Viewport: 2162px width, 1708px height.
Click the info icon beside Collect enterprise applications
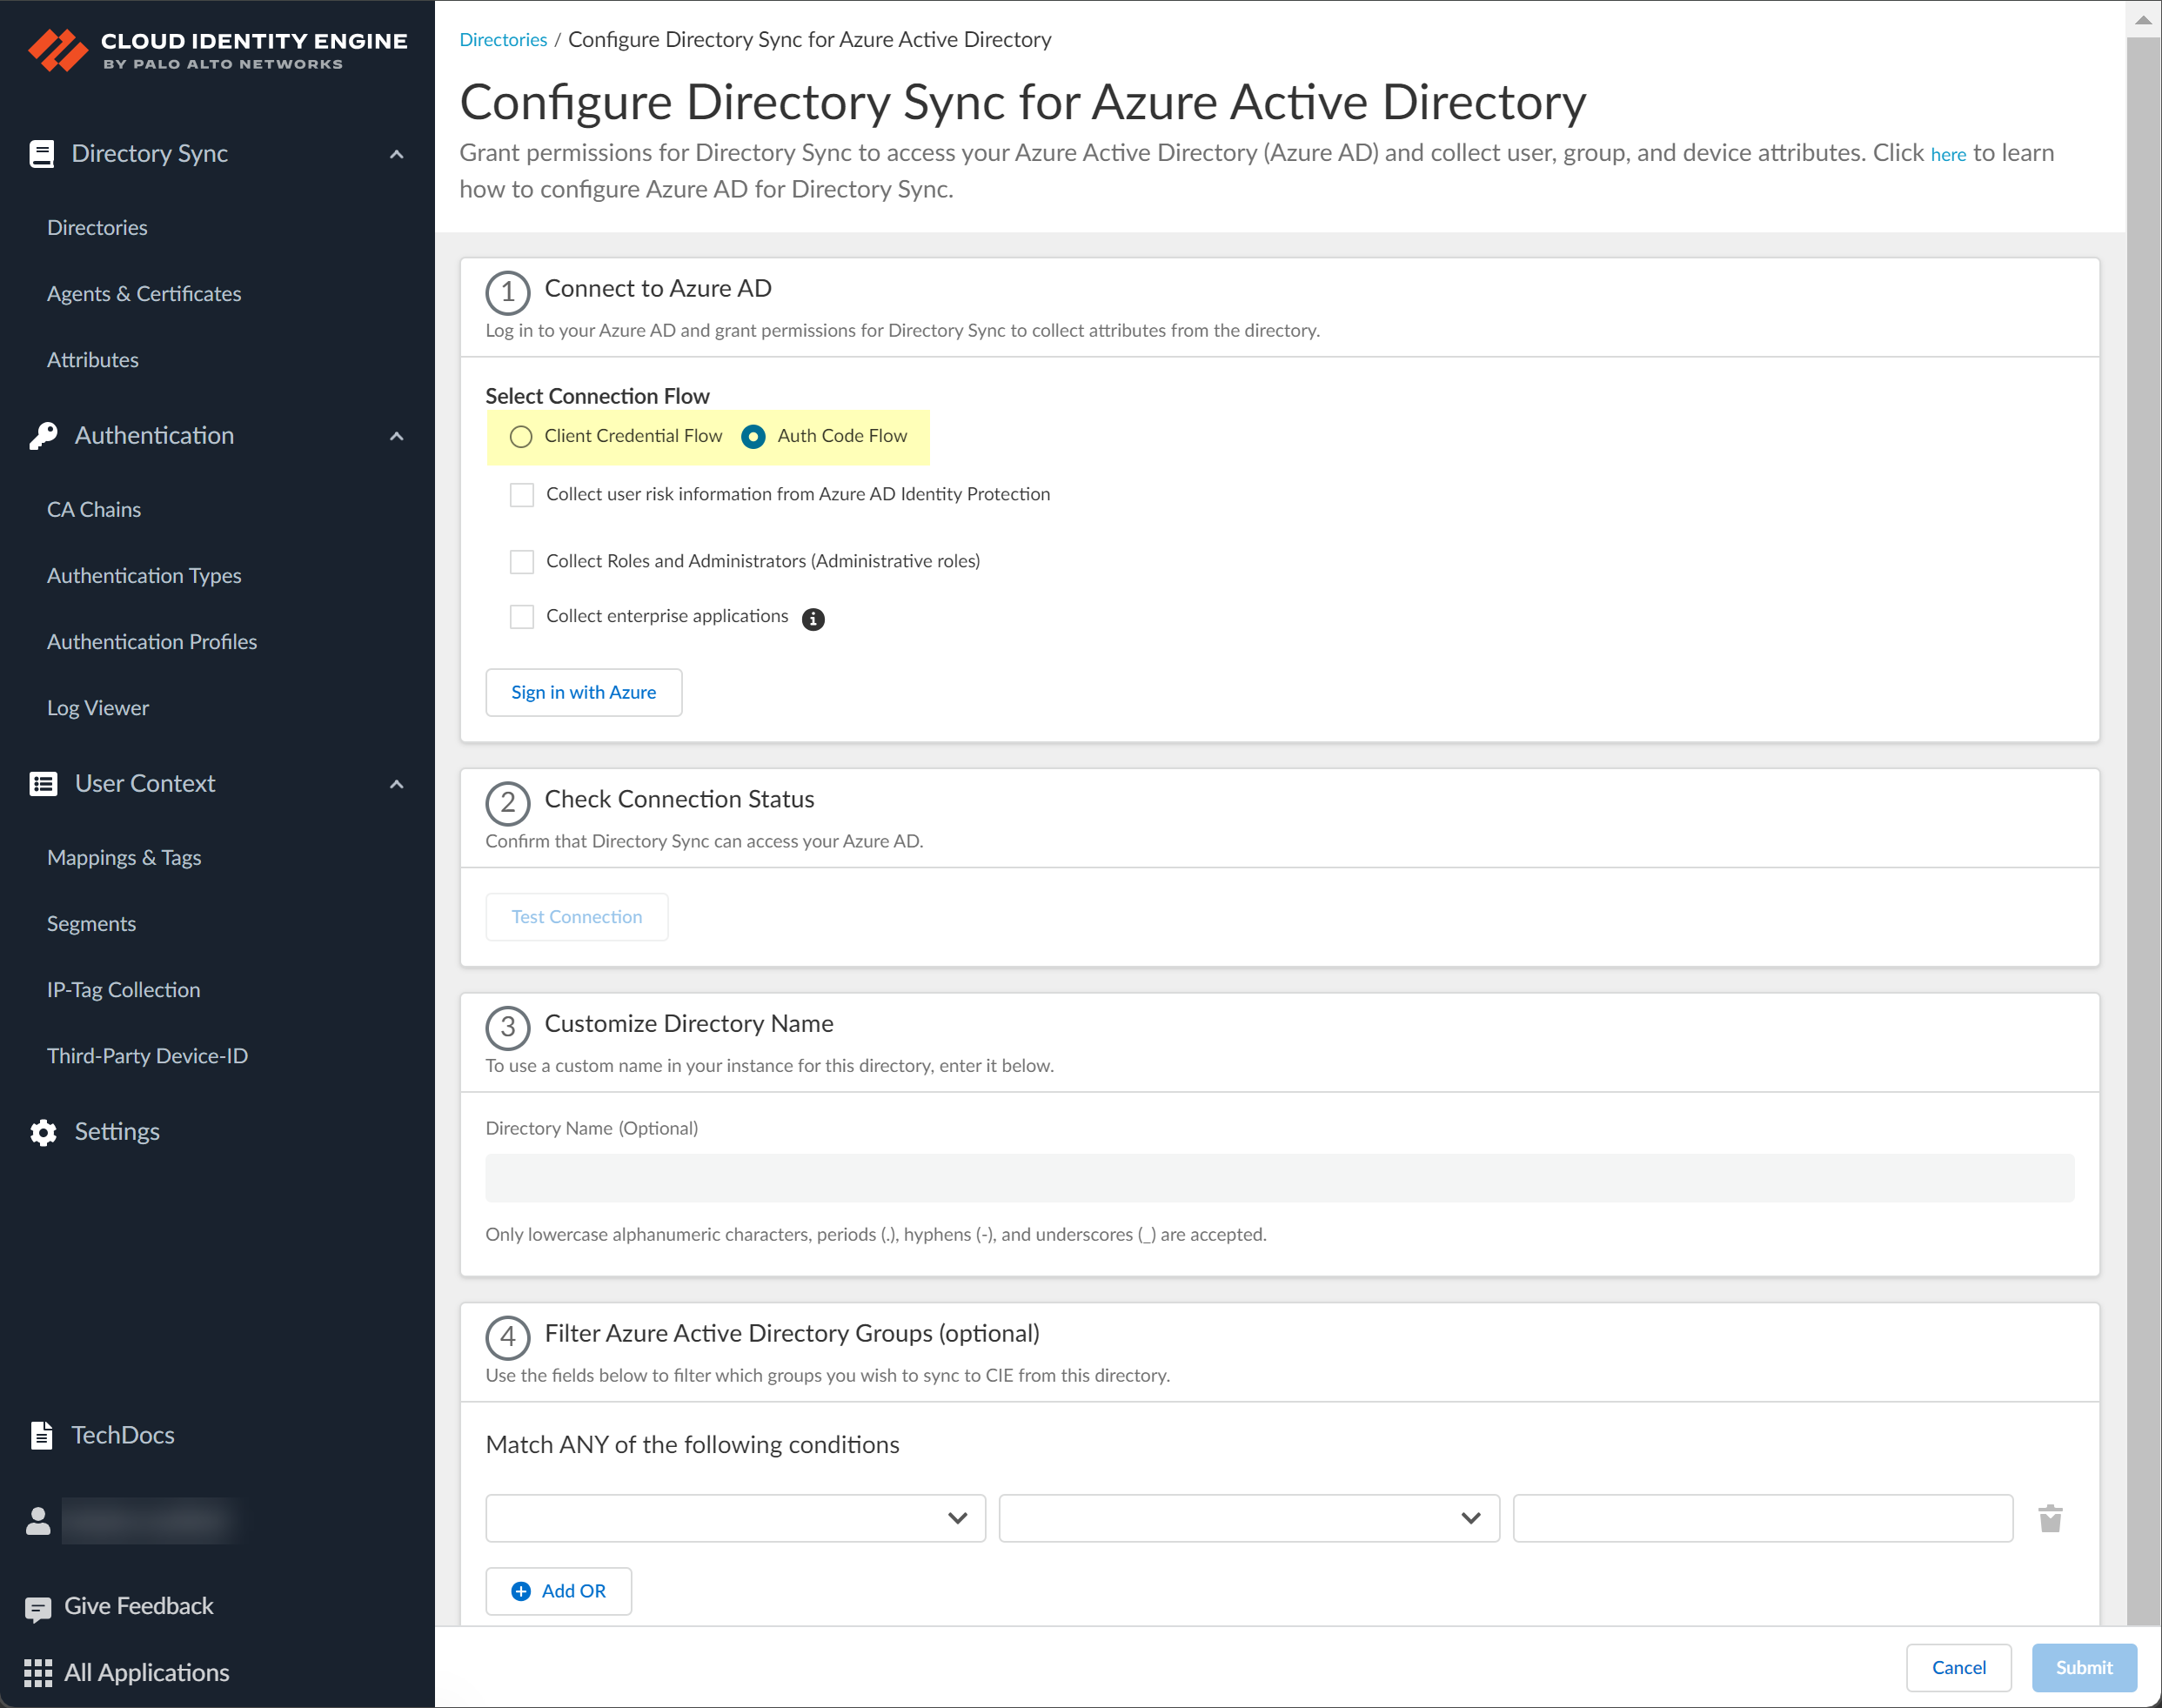tap(814, 620)
